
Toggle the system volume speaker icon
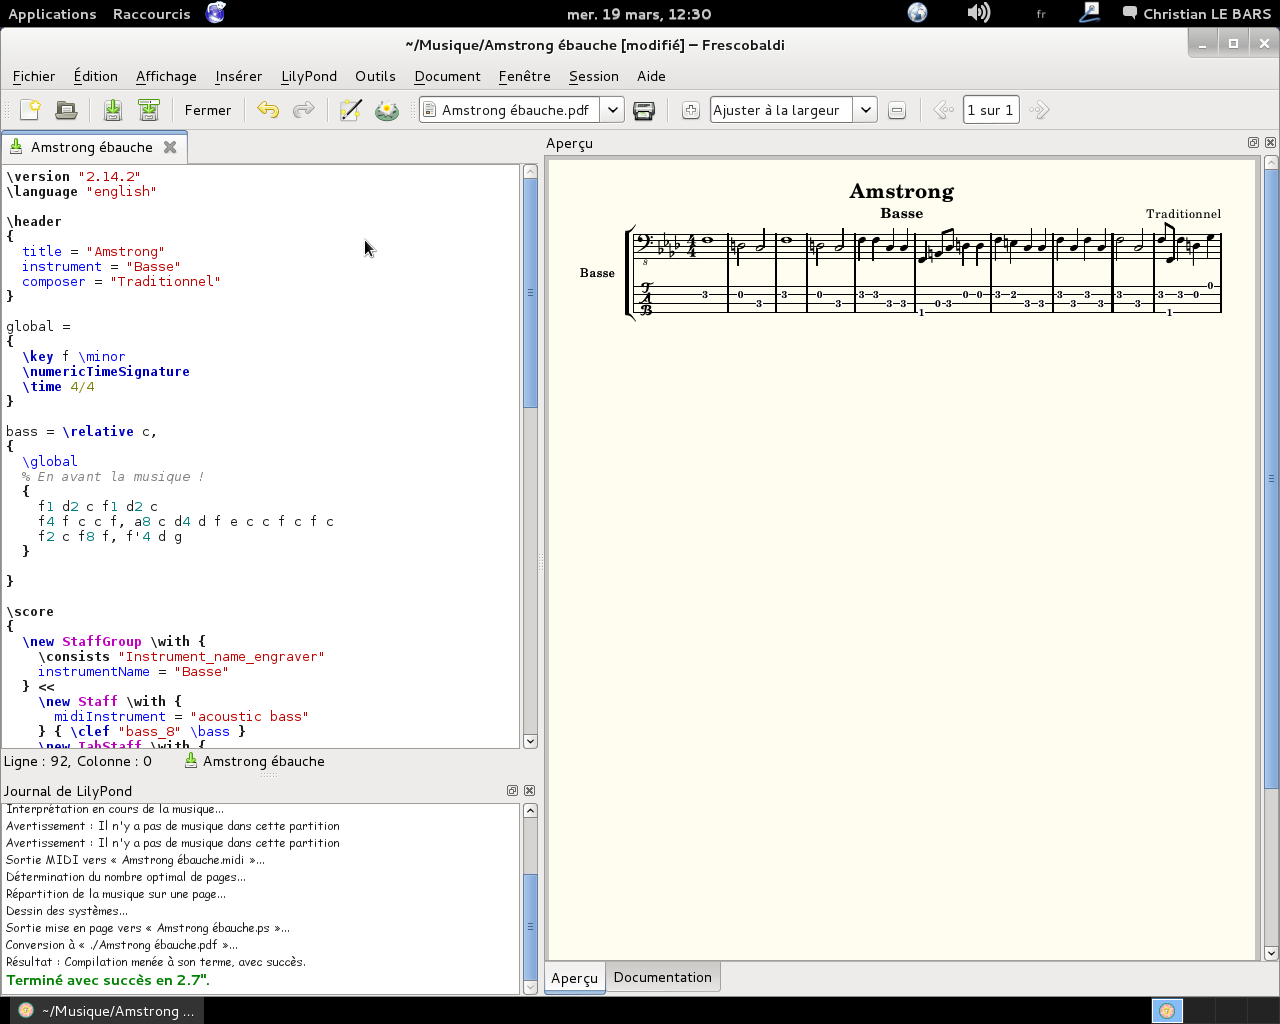point(978,13)
